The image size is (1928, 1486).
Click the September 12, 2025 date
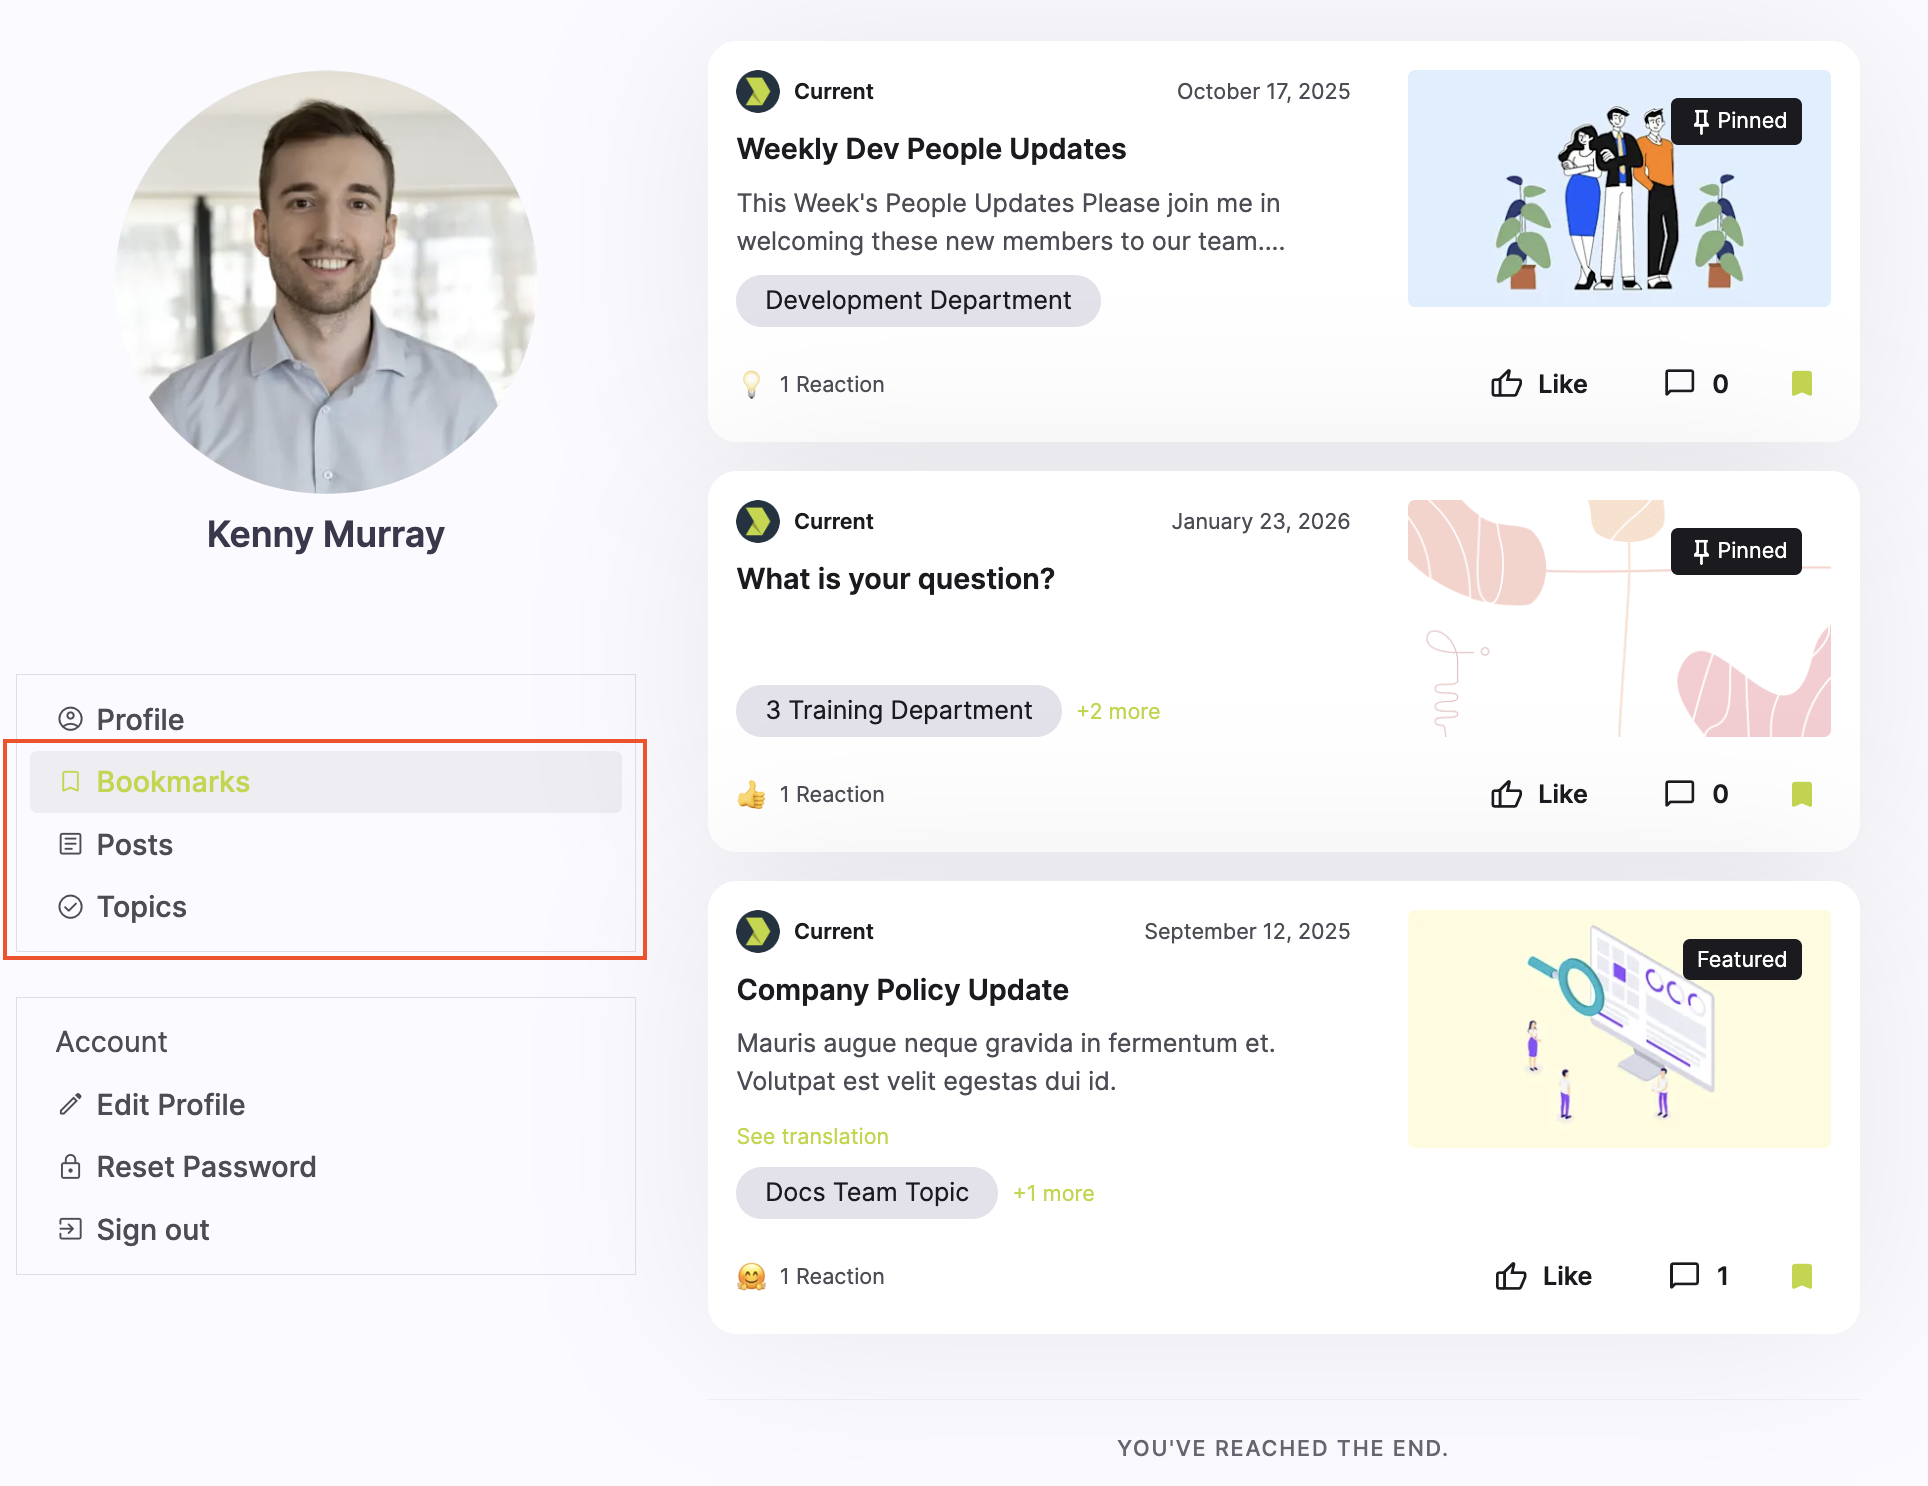[x=1247, y=932]
